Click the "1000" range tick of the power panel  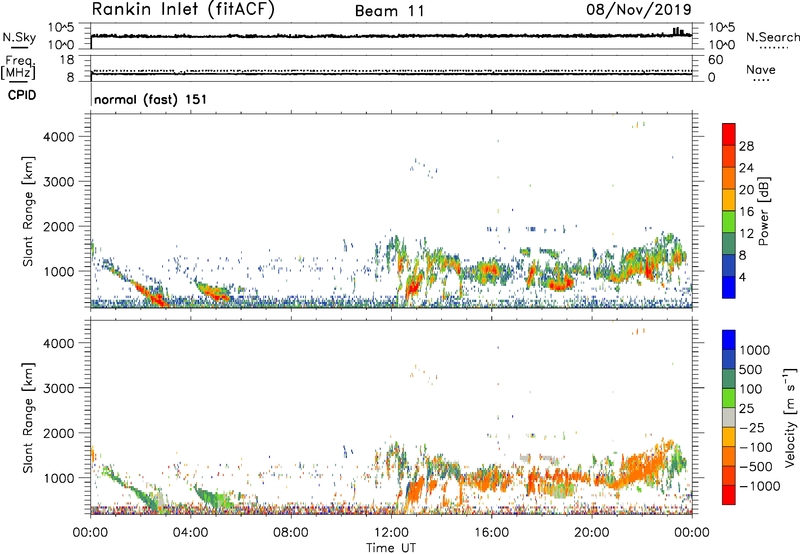pyautogui.click(x=59, y=271)
